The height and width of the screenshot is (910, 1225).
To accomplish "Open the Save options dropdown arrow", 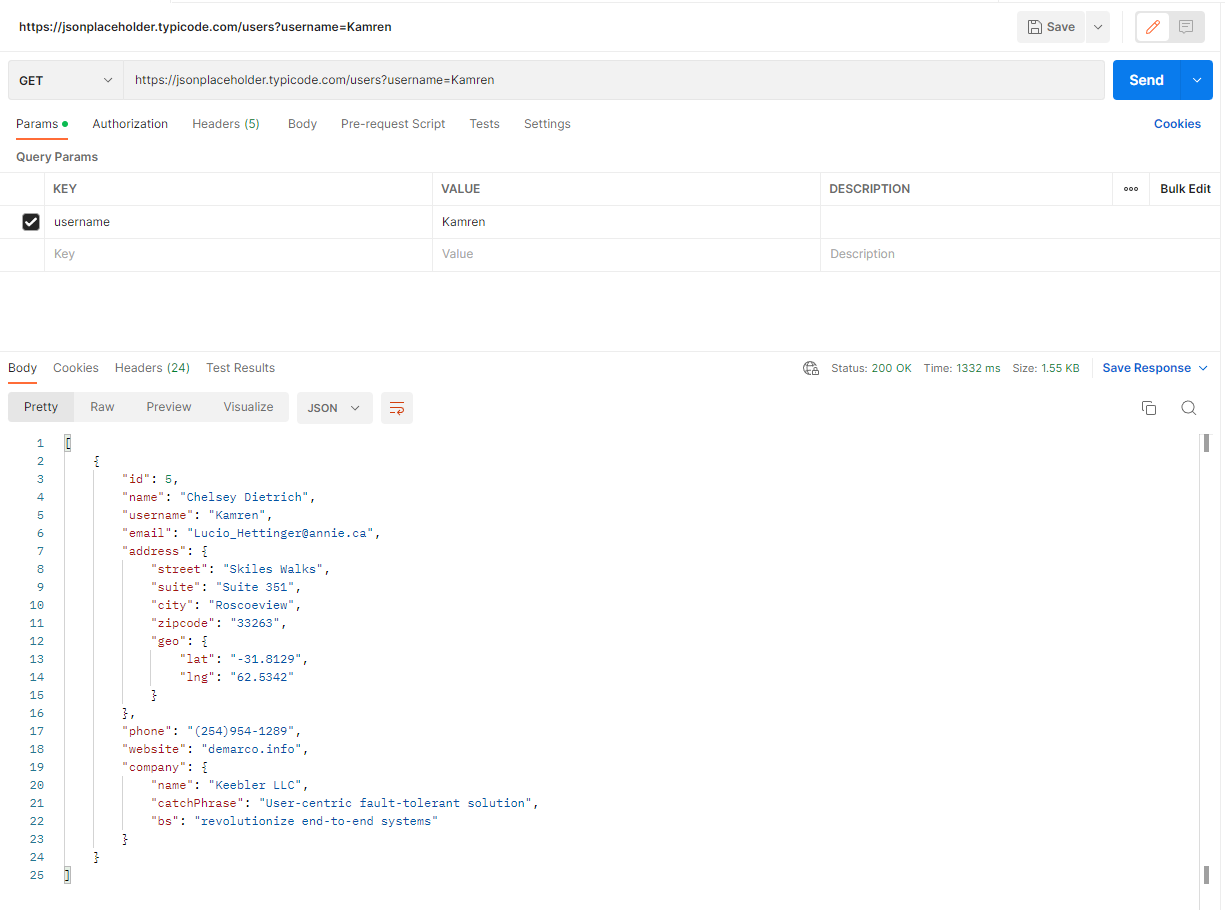I will pos(1098,27).
